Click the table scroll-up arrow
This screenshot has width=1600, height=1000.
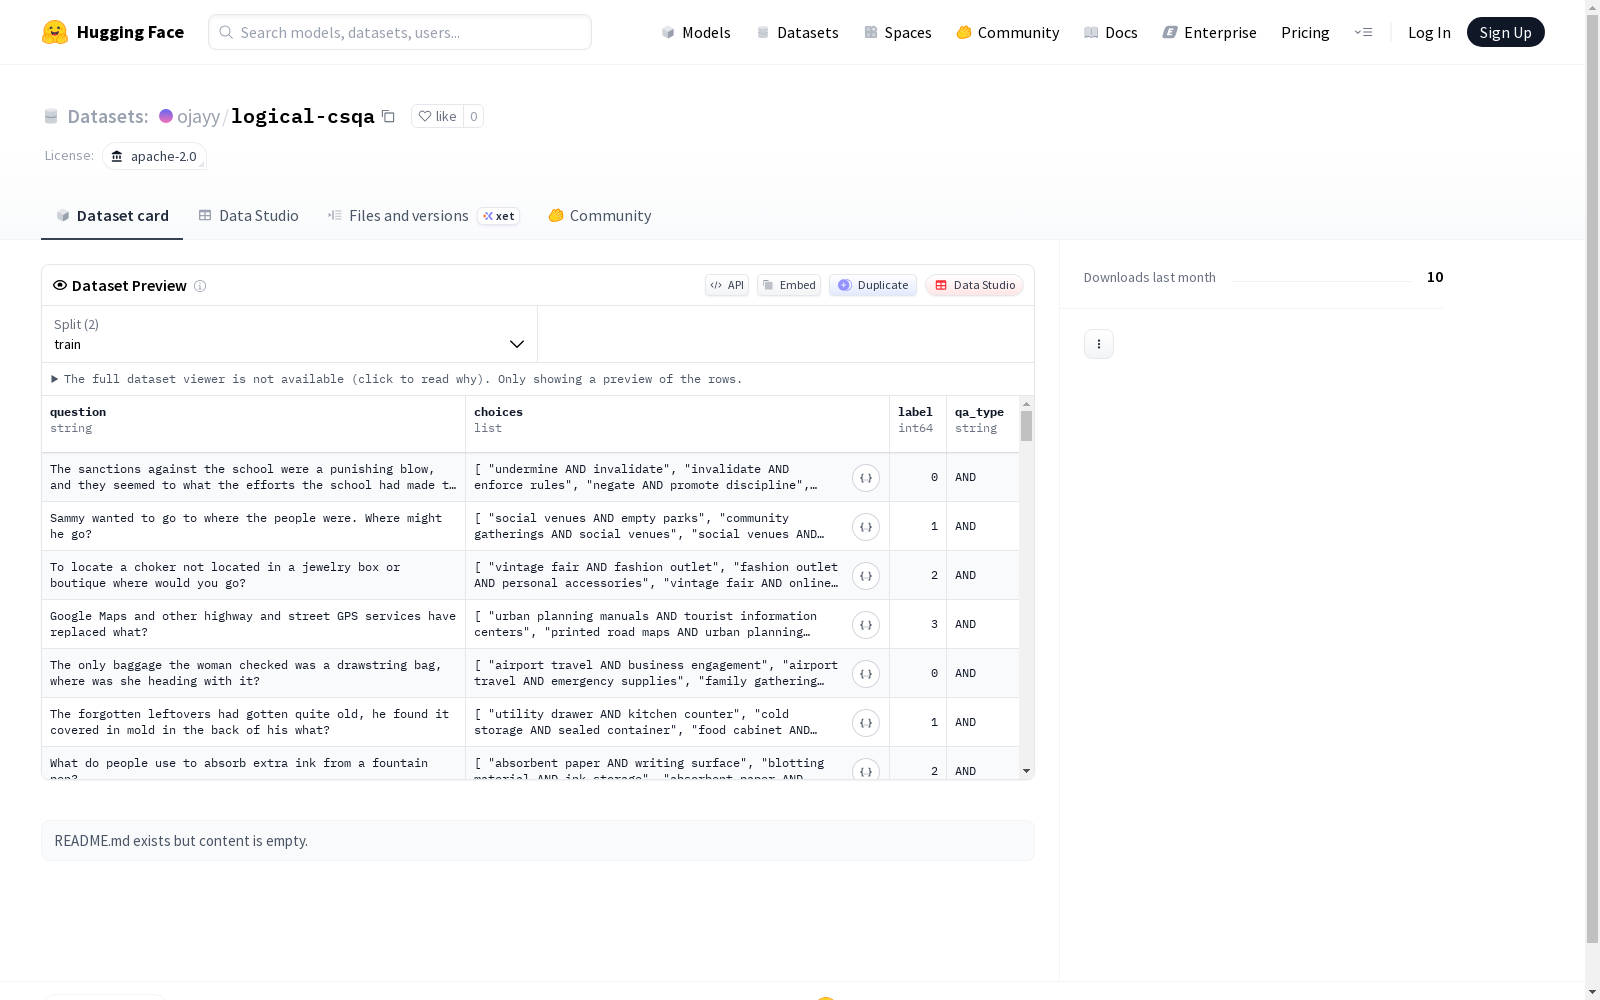point(1026,404)
